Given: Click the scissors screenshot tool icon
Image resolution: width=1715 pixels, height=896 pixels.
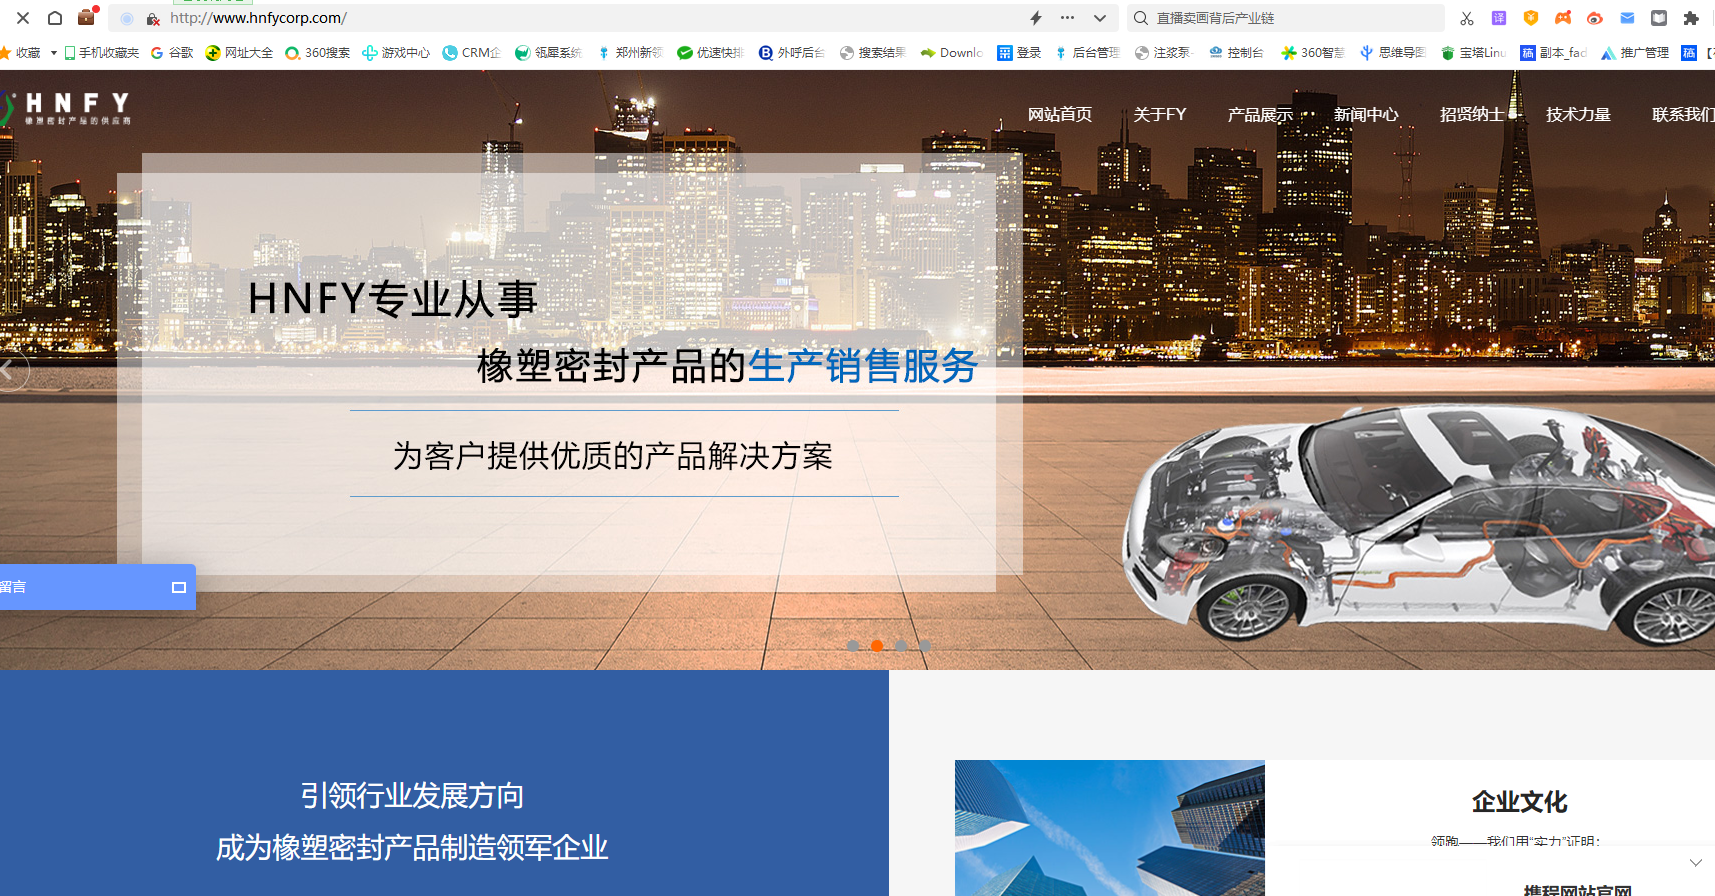Looking at the screenshot, I should point(1467,18).
